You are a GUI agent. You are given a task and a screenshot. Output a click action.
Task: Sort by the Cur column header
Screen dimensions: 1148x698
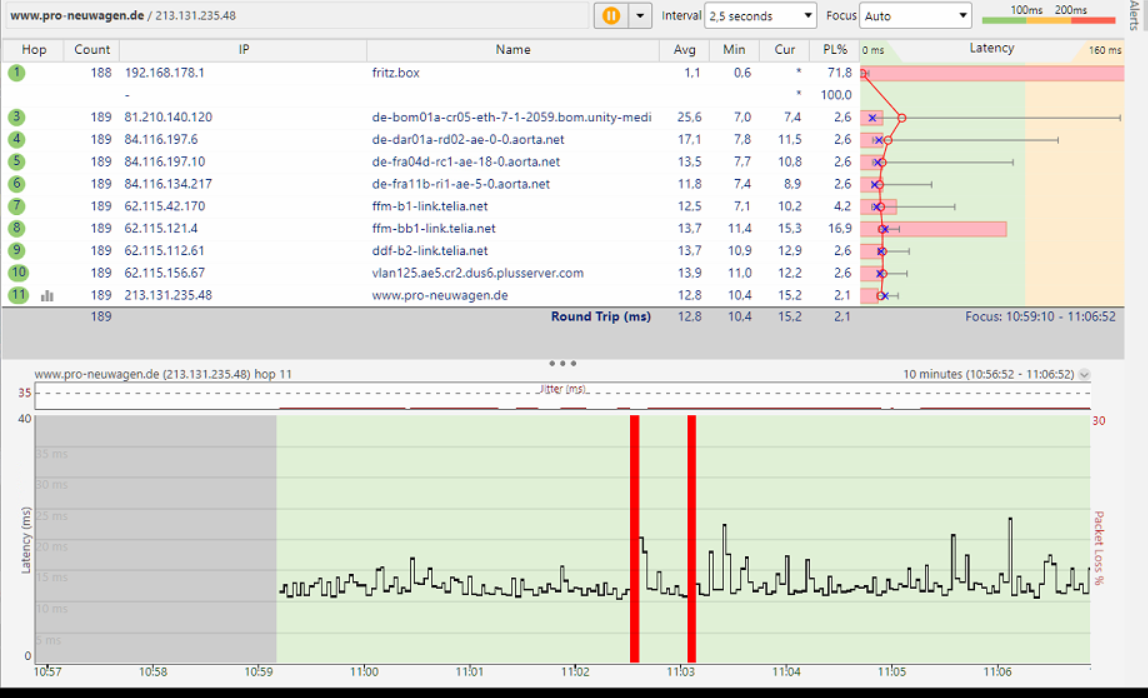784,50
